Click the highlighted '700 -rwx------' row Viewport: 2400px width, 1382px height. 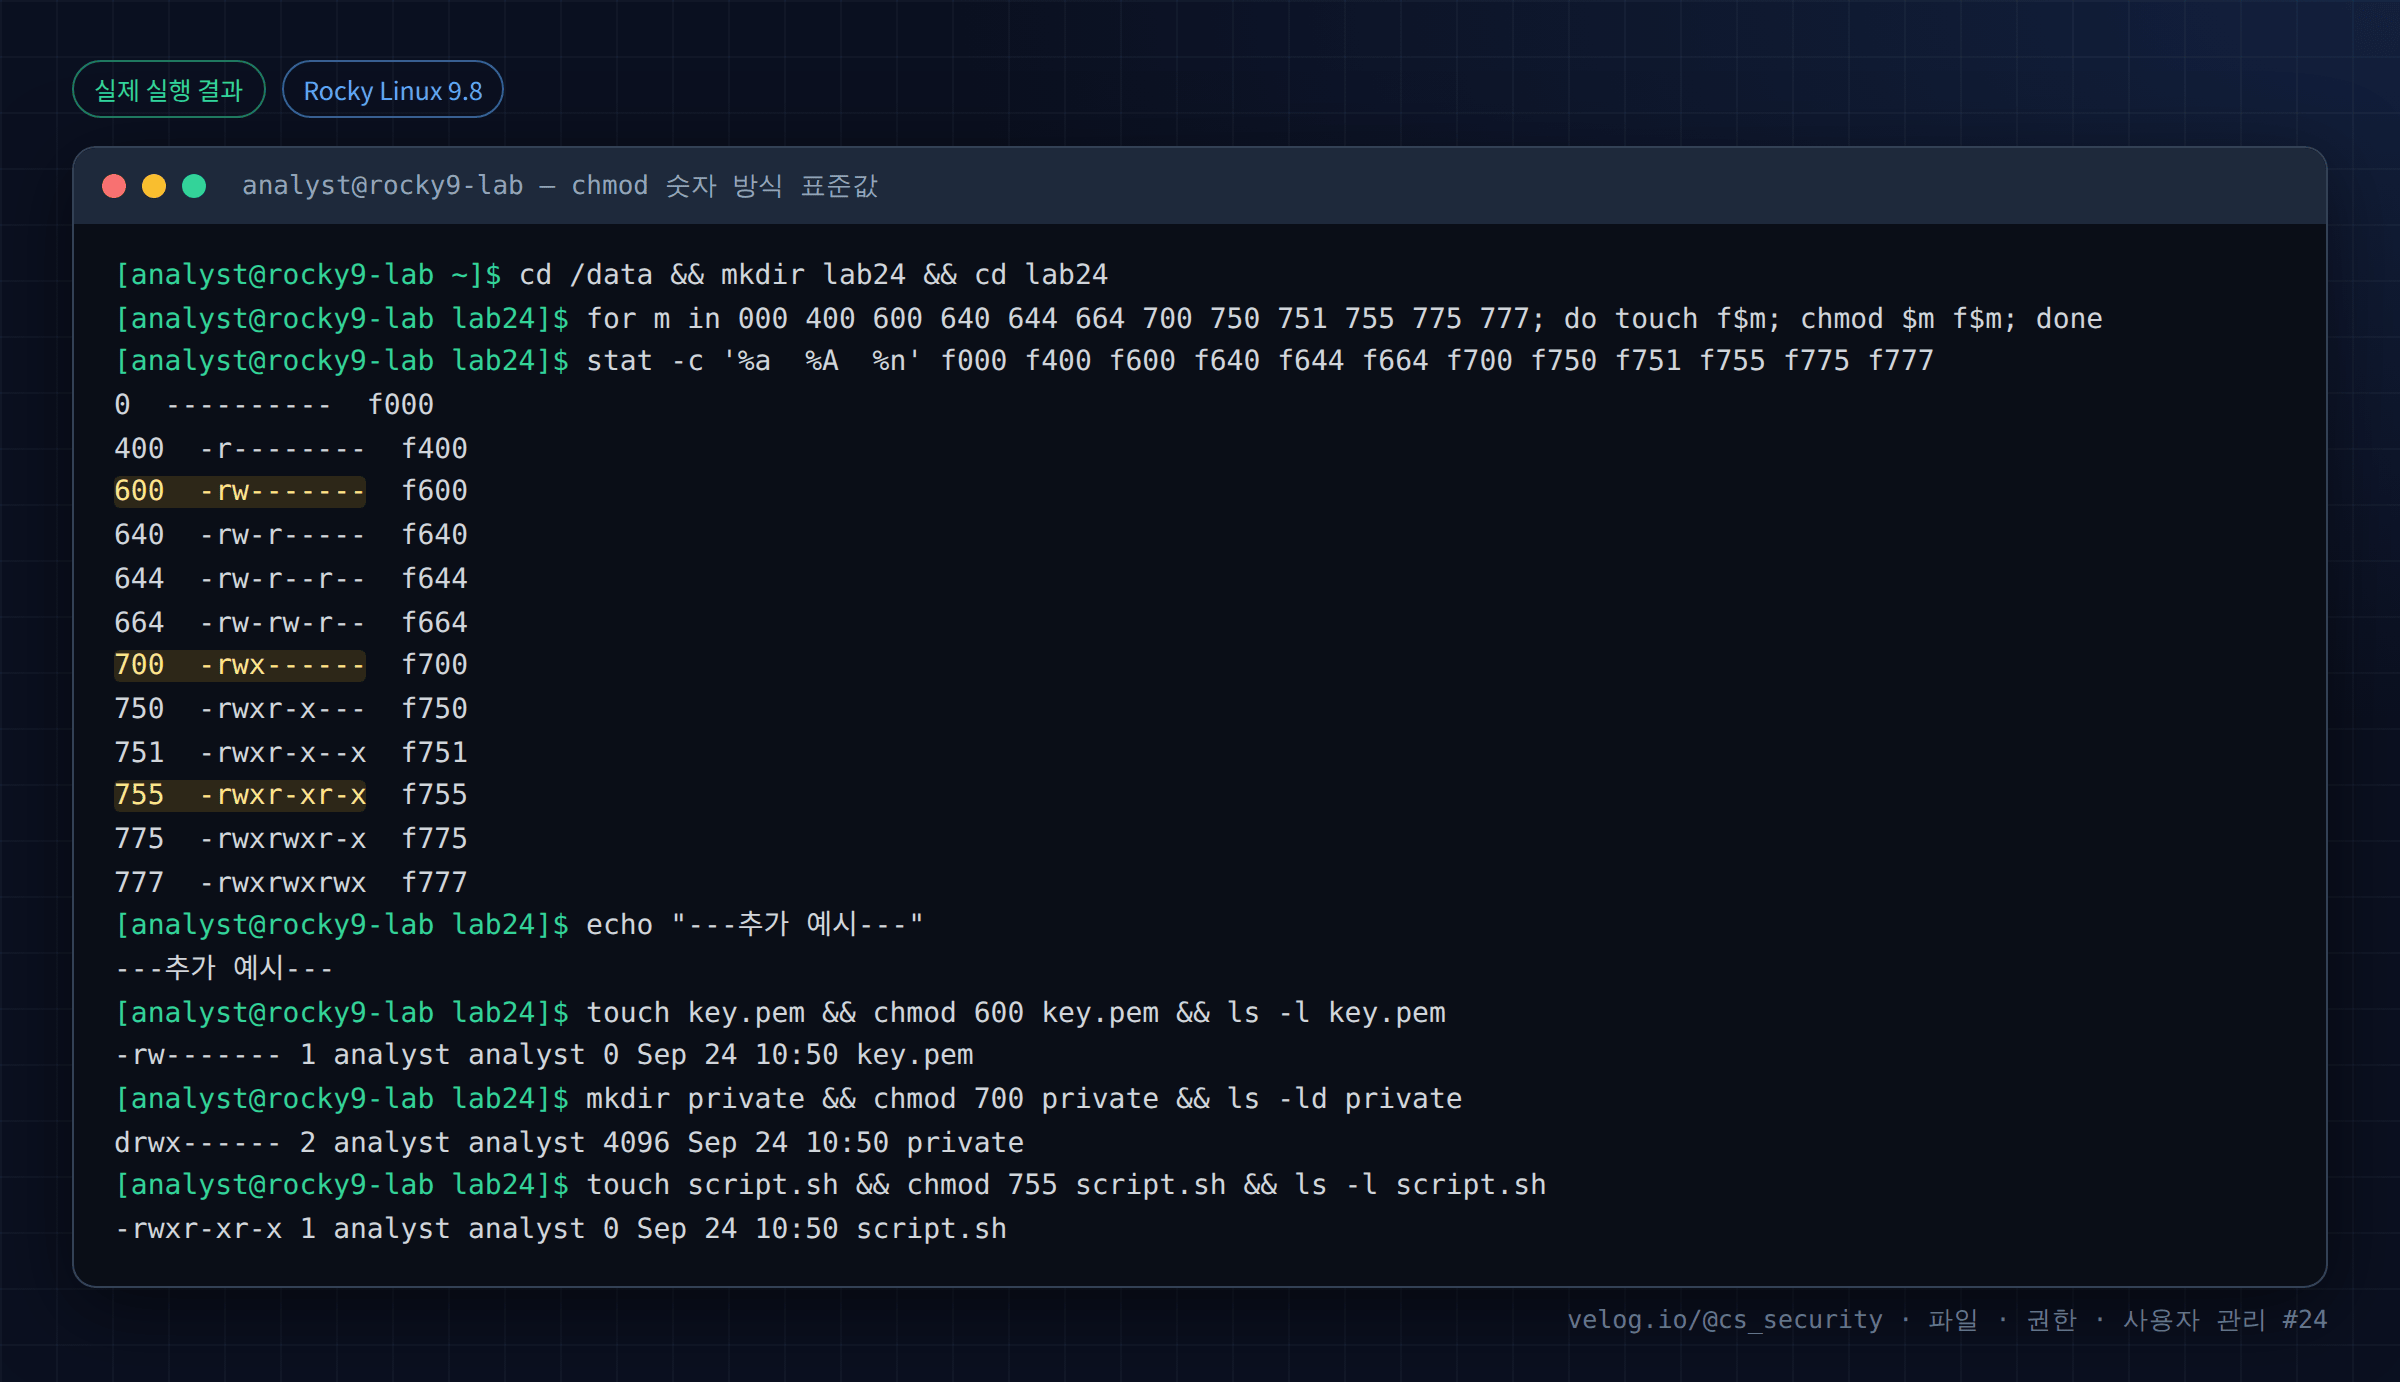(291, 664)
